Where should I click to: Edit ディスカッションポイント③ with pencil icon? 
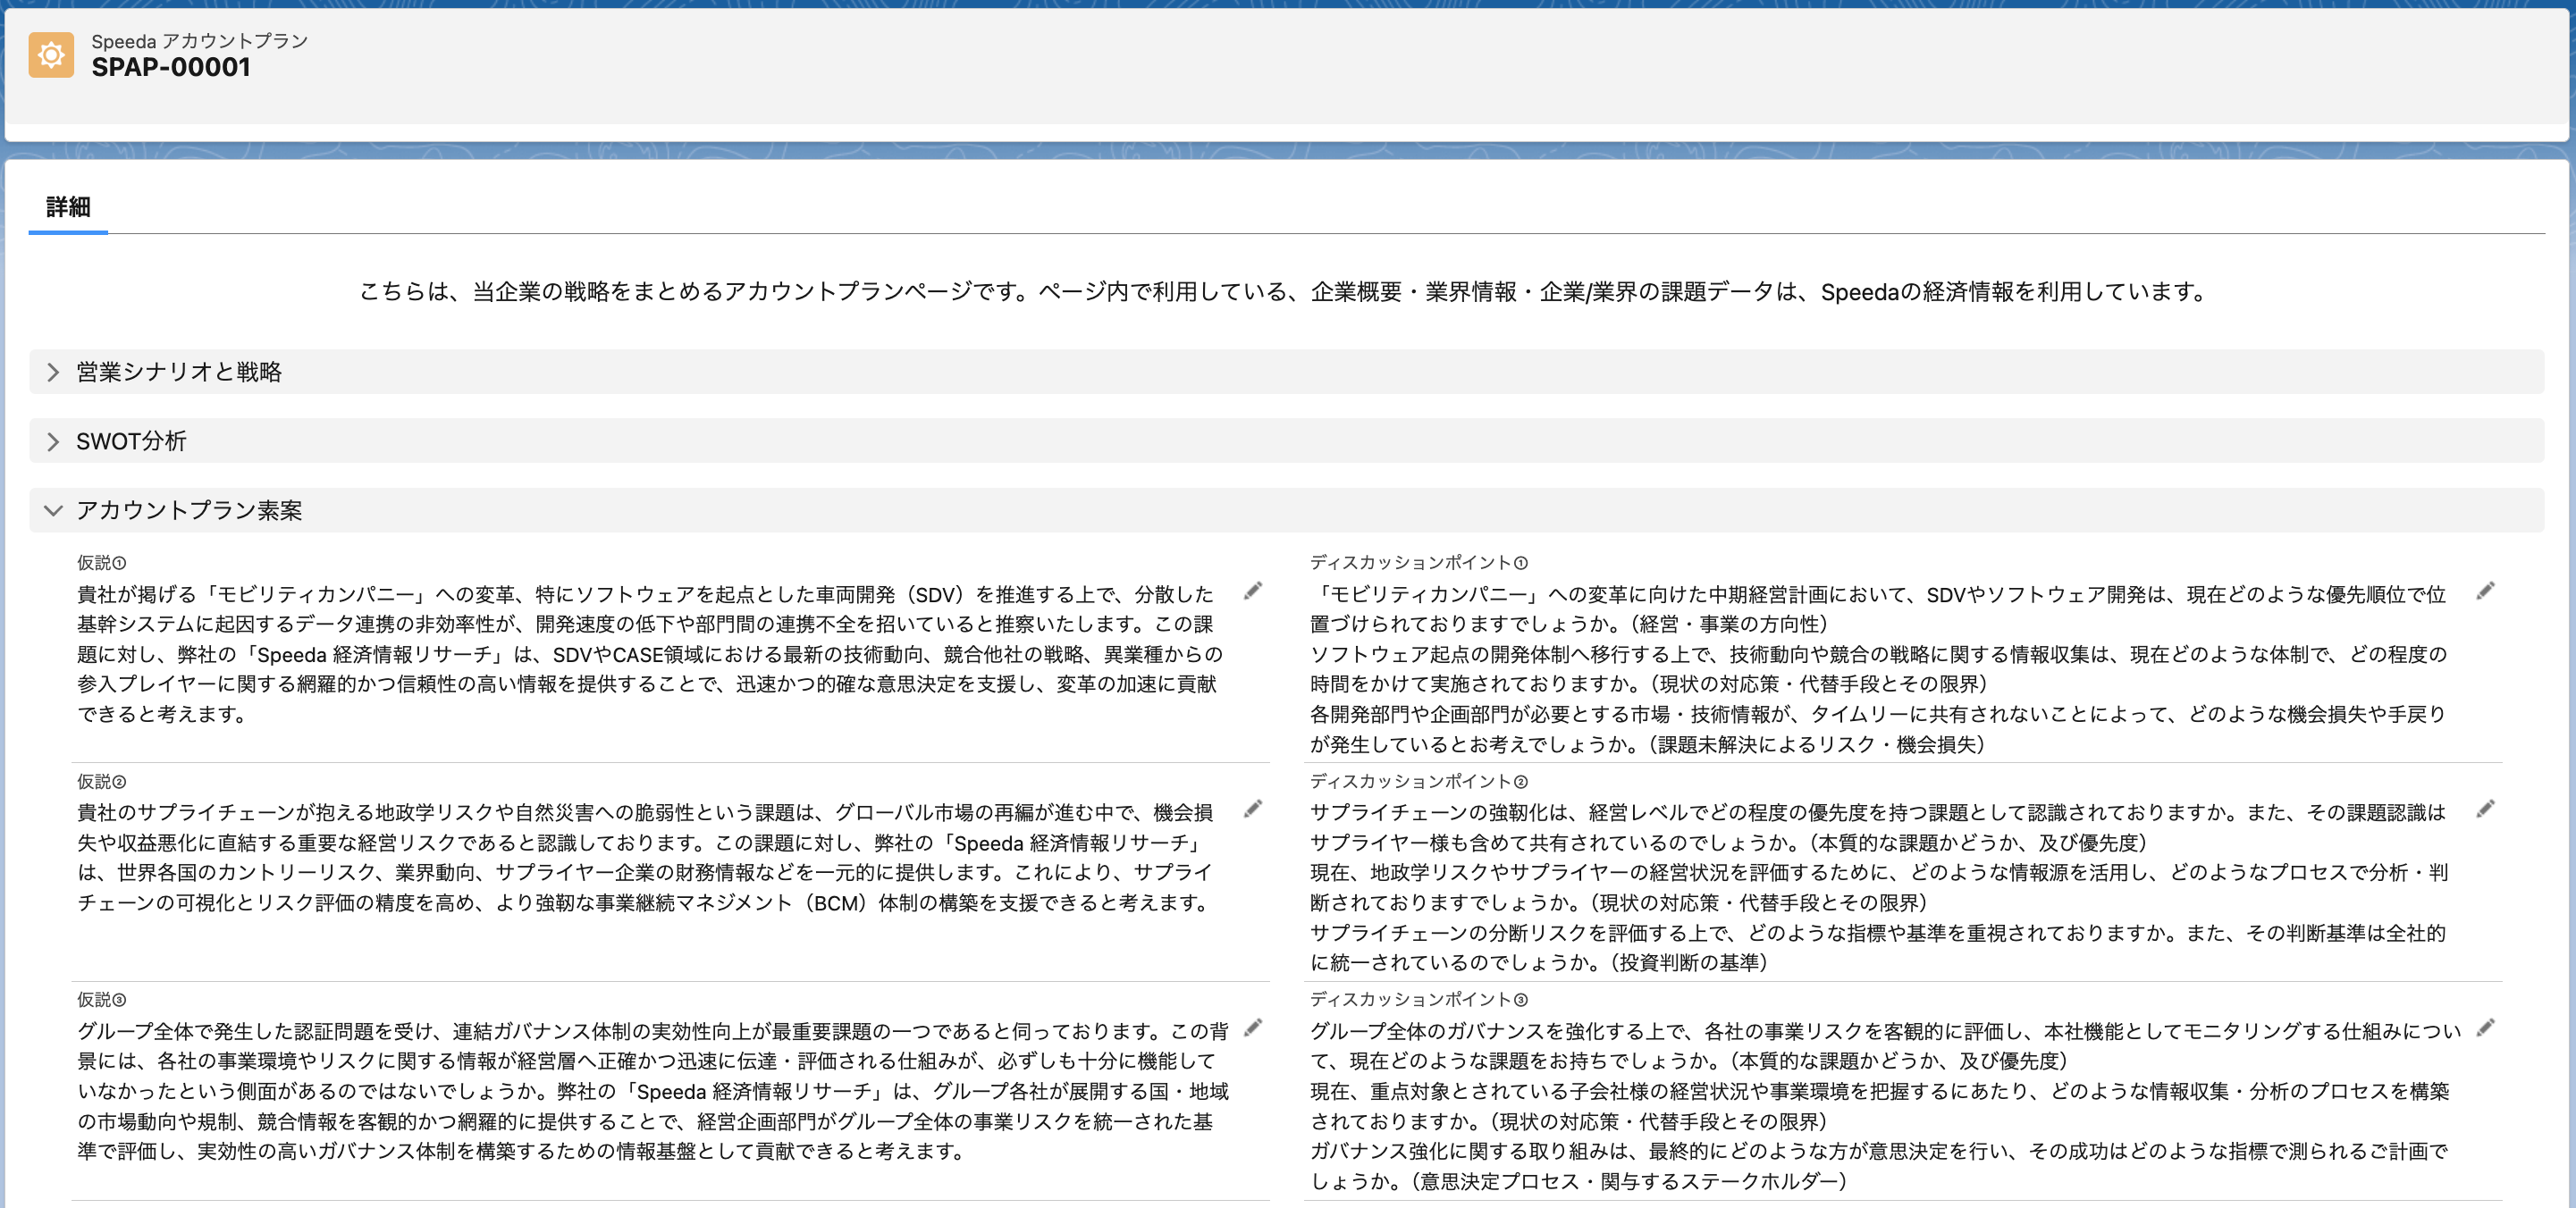click(x=2485, y=1027)
